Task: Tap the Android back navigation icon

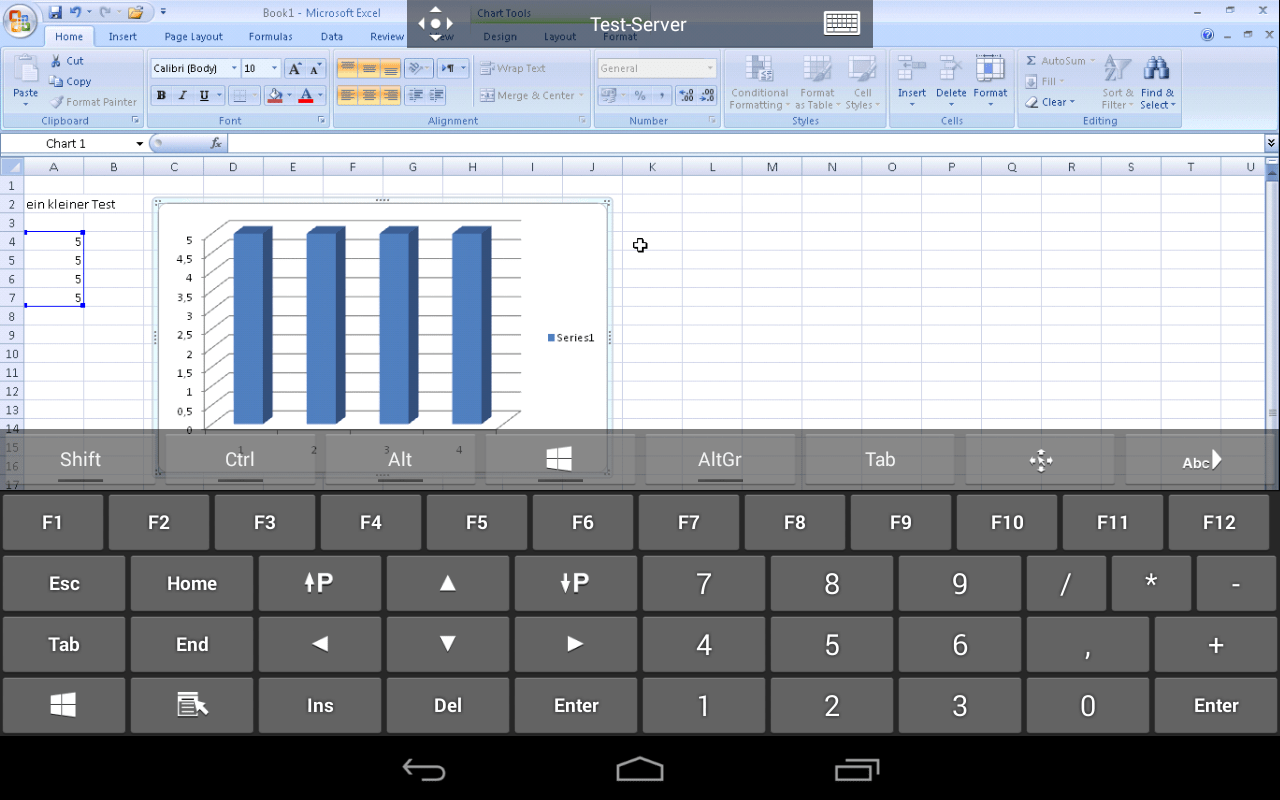Action: click(x=423, y=769)
